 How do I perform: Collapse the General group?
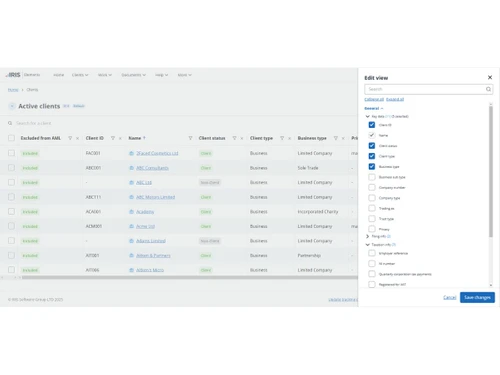coord(374,108)
